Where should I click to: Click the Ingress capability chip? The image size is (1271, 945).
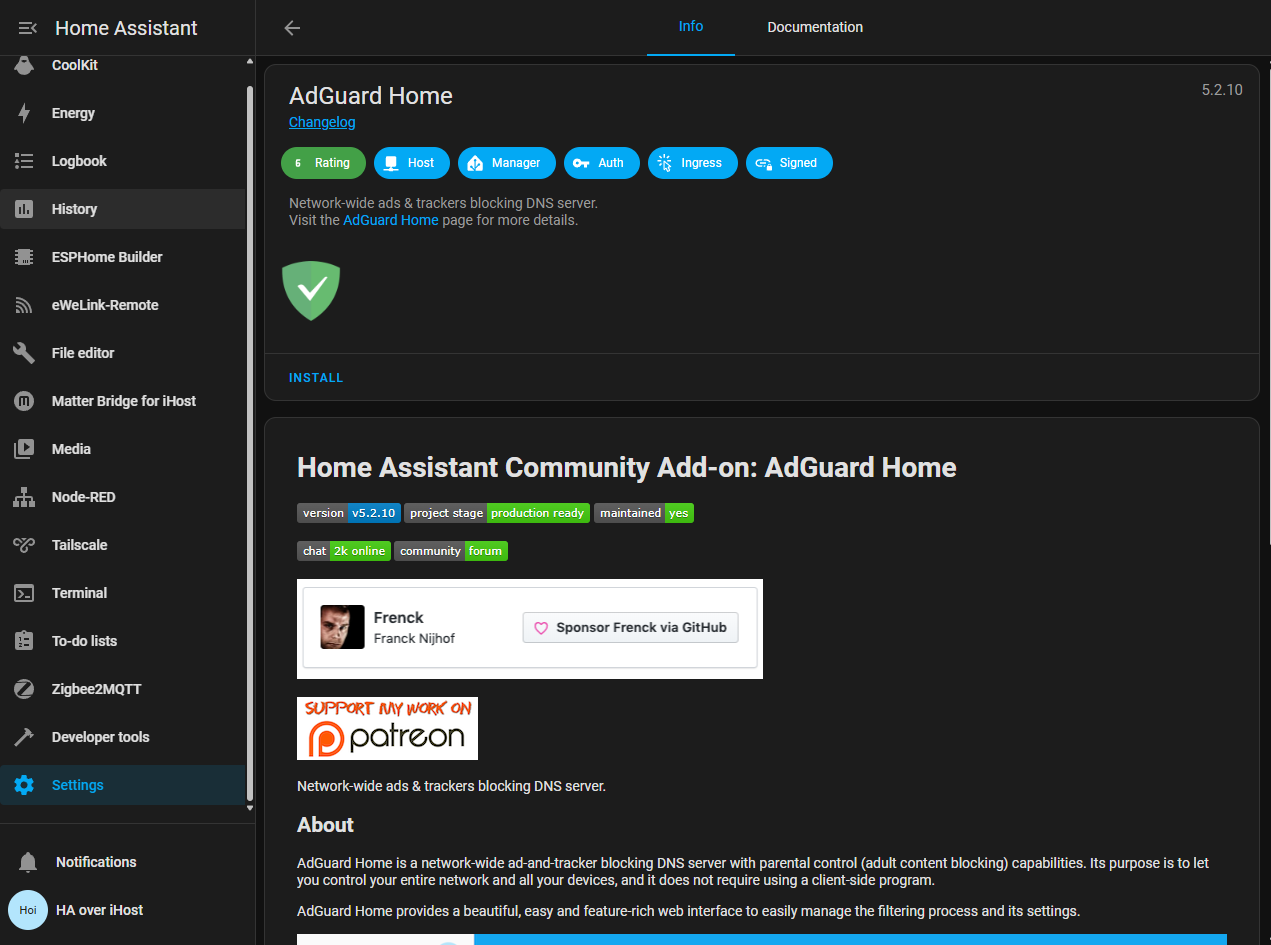(693, 163)
